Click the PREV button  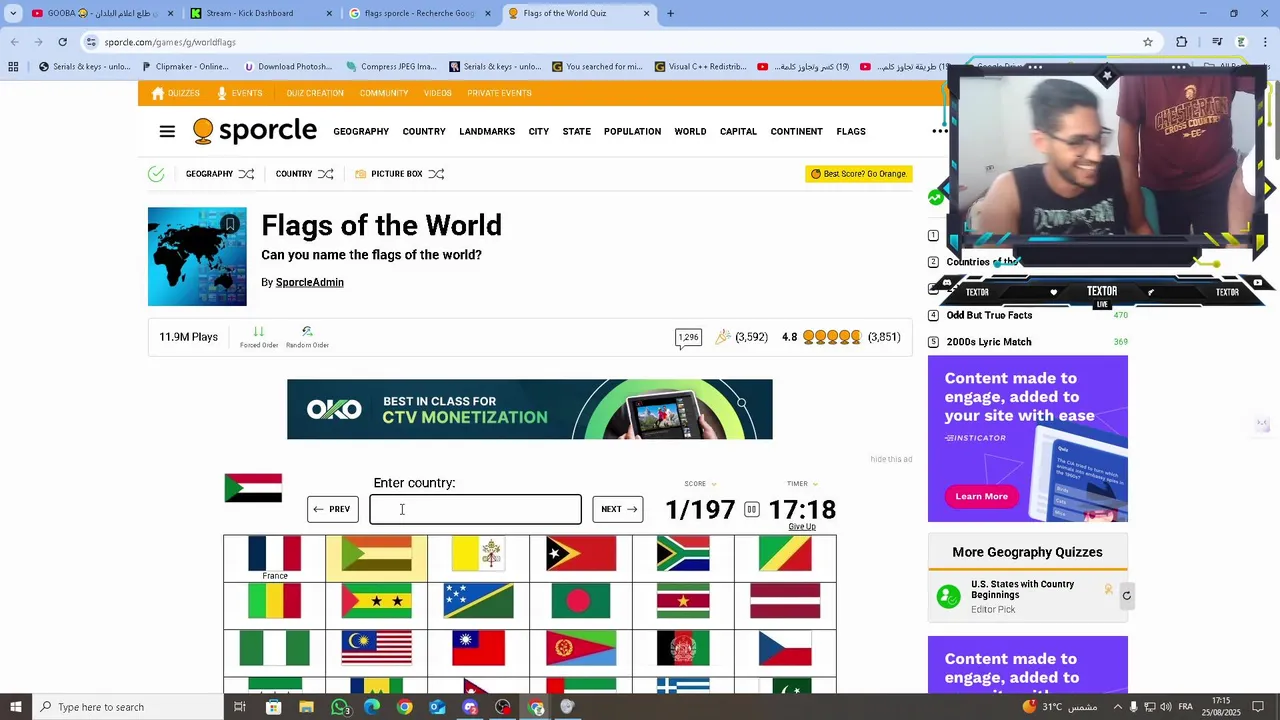click(x=332, y=509)
